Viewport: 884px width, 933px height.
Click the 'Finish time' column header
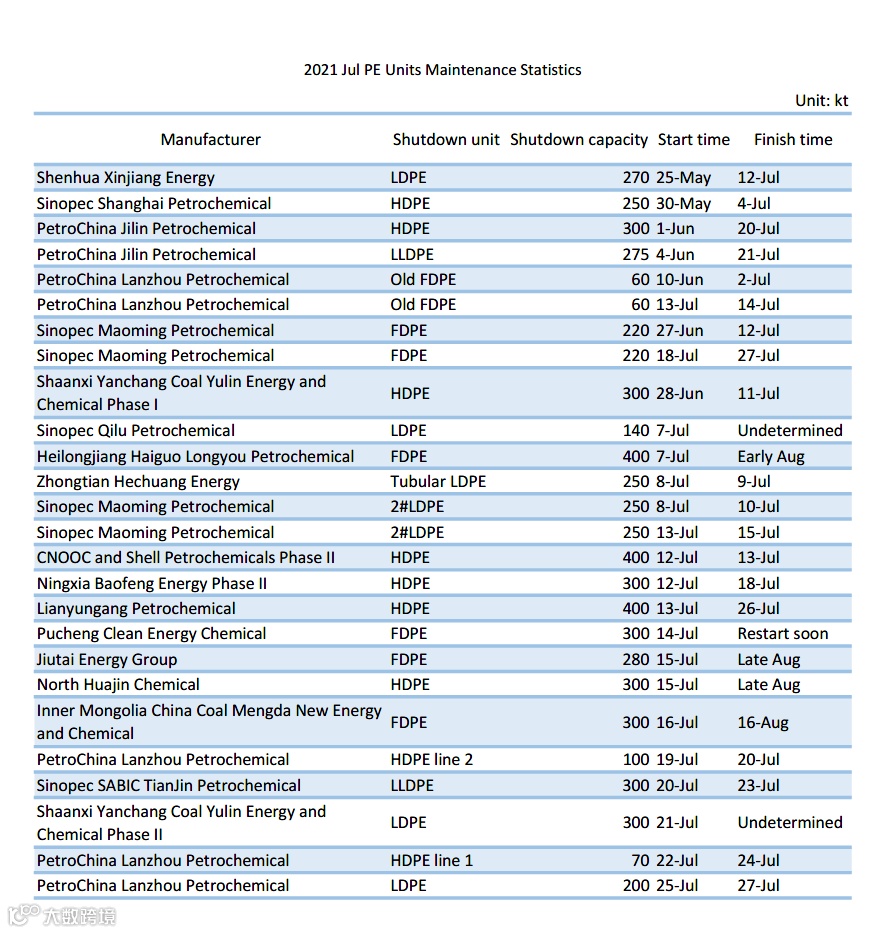(x=793, y=139)
